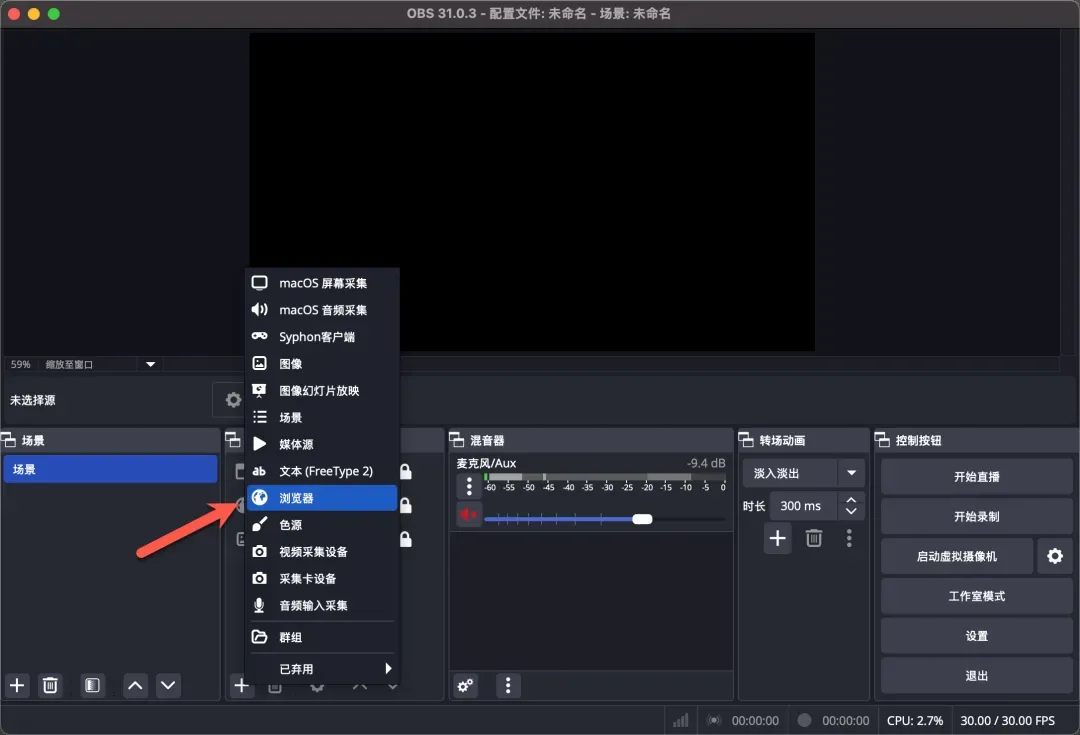Screen dimensions: 1080x735
Task: Add 媒体源 media source
Action: coord(322,444)
